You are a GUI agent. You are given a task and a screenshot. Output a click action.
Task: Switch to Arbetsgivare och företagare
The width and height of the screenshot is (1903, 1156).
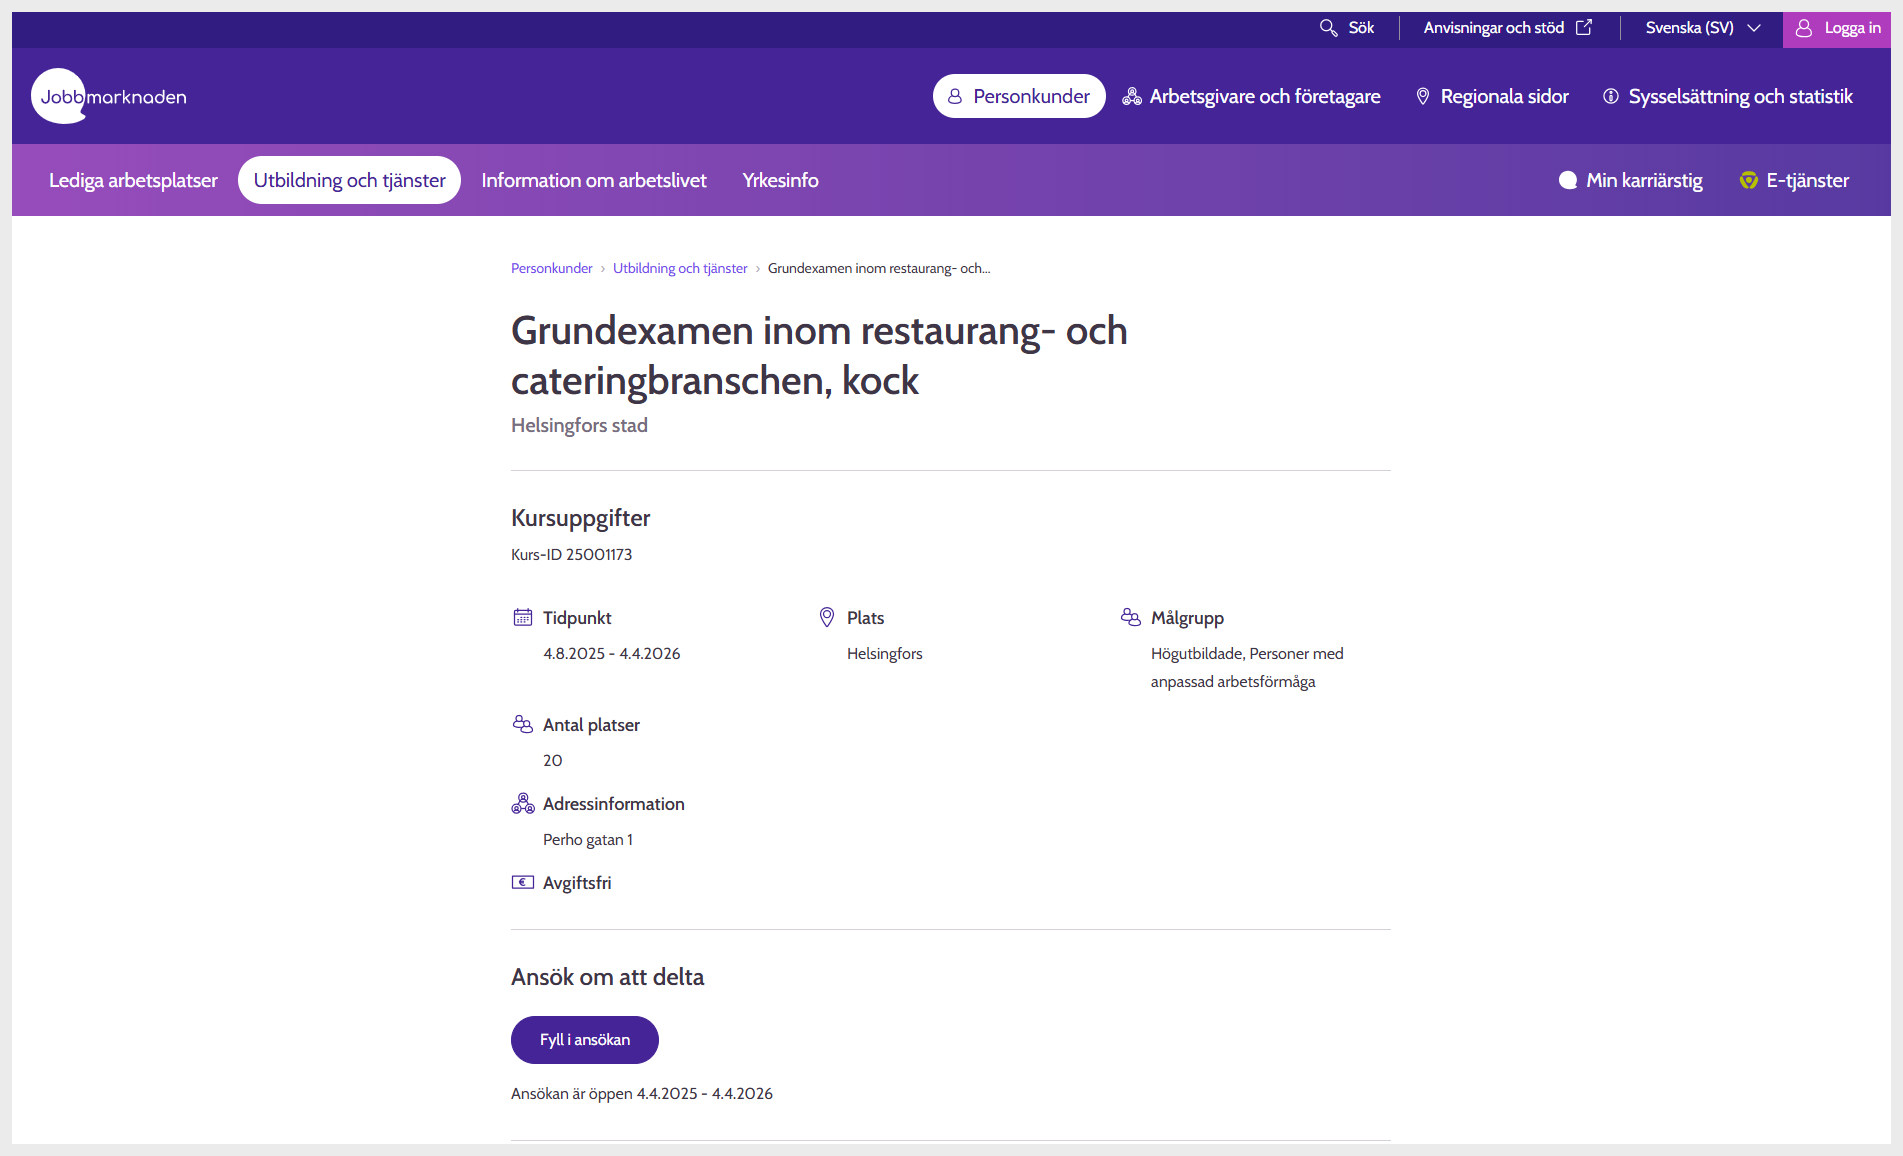[1251, 96]
